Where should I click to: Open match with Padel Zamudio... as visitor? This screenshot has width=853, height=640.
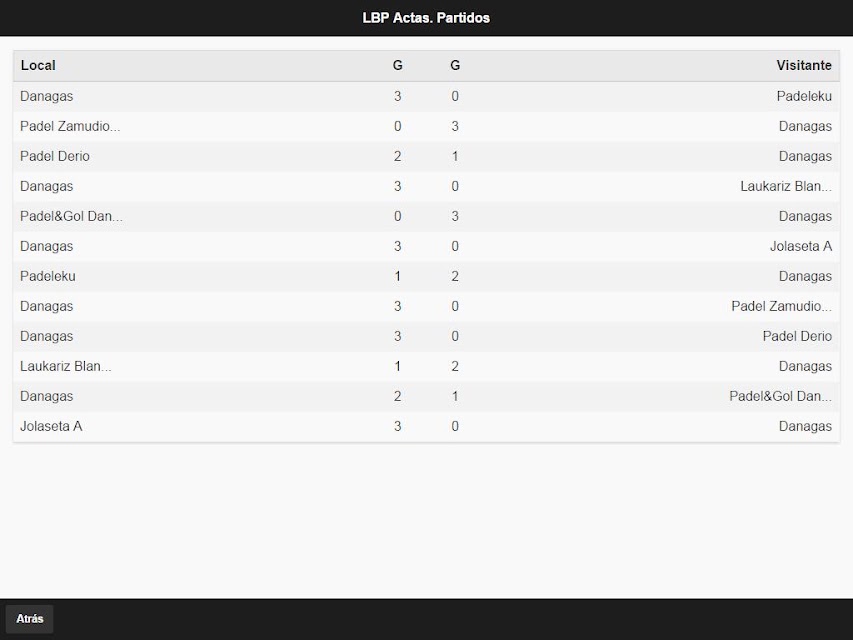click(426, 306)
